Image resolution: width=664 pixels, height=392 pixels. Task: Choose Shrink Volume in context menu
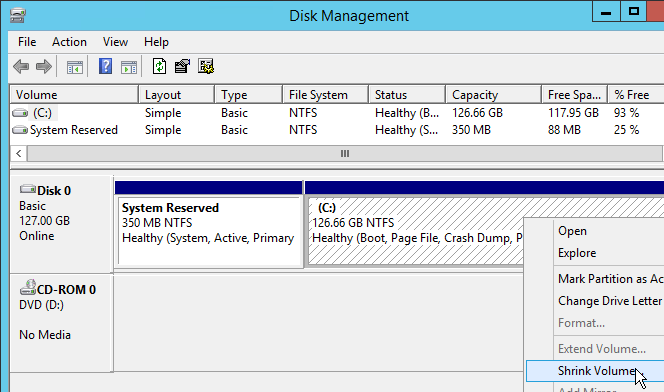pyautogui.click(x=595, y=371)
